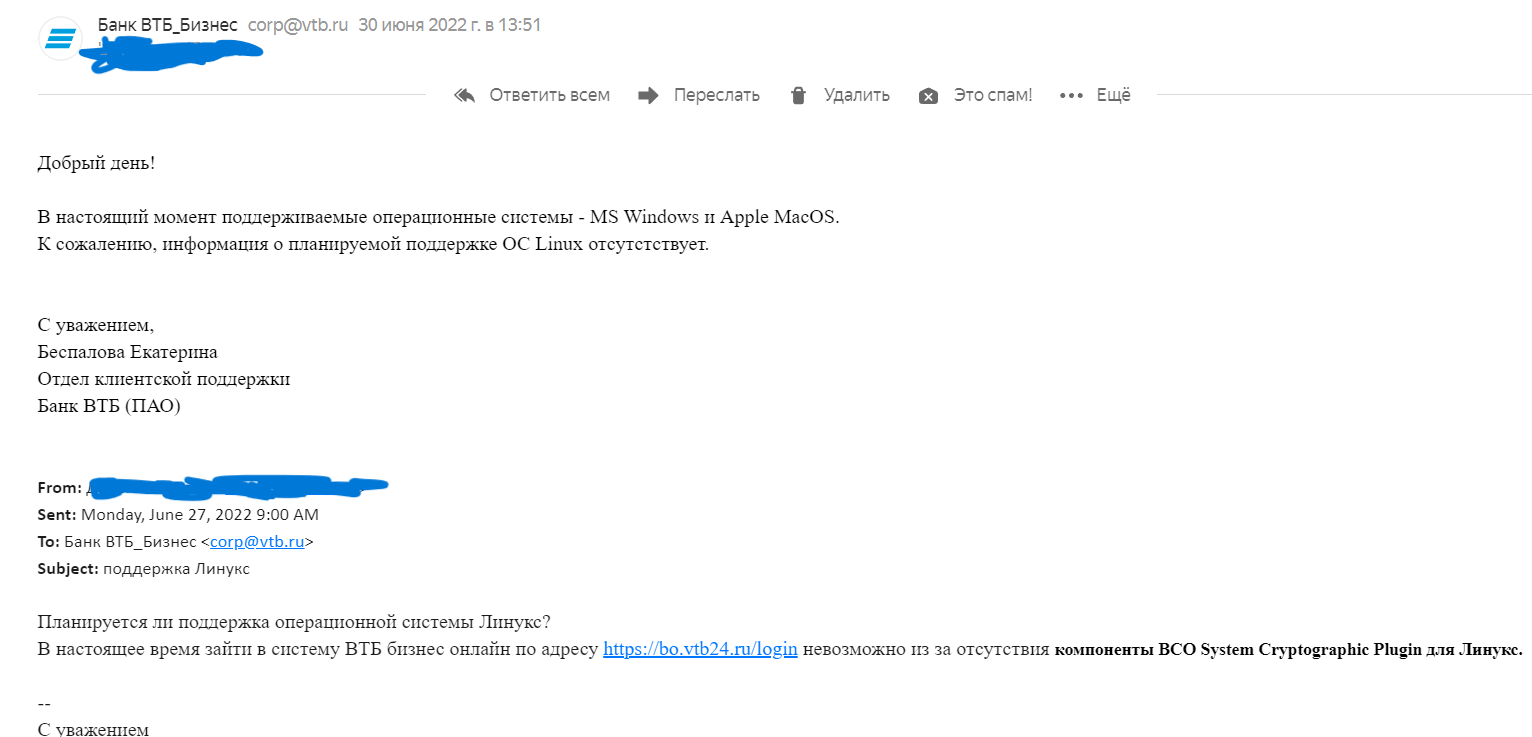This screenshot has width=1532, height=737.
Task: Click the reply-all arrows icon
Action: pyautogui.click(x=464, y=95)
